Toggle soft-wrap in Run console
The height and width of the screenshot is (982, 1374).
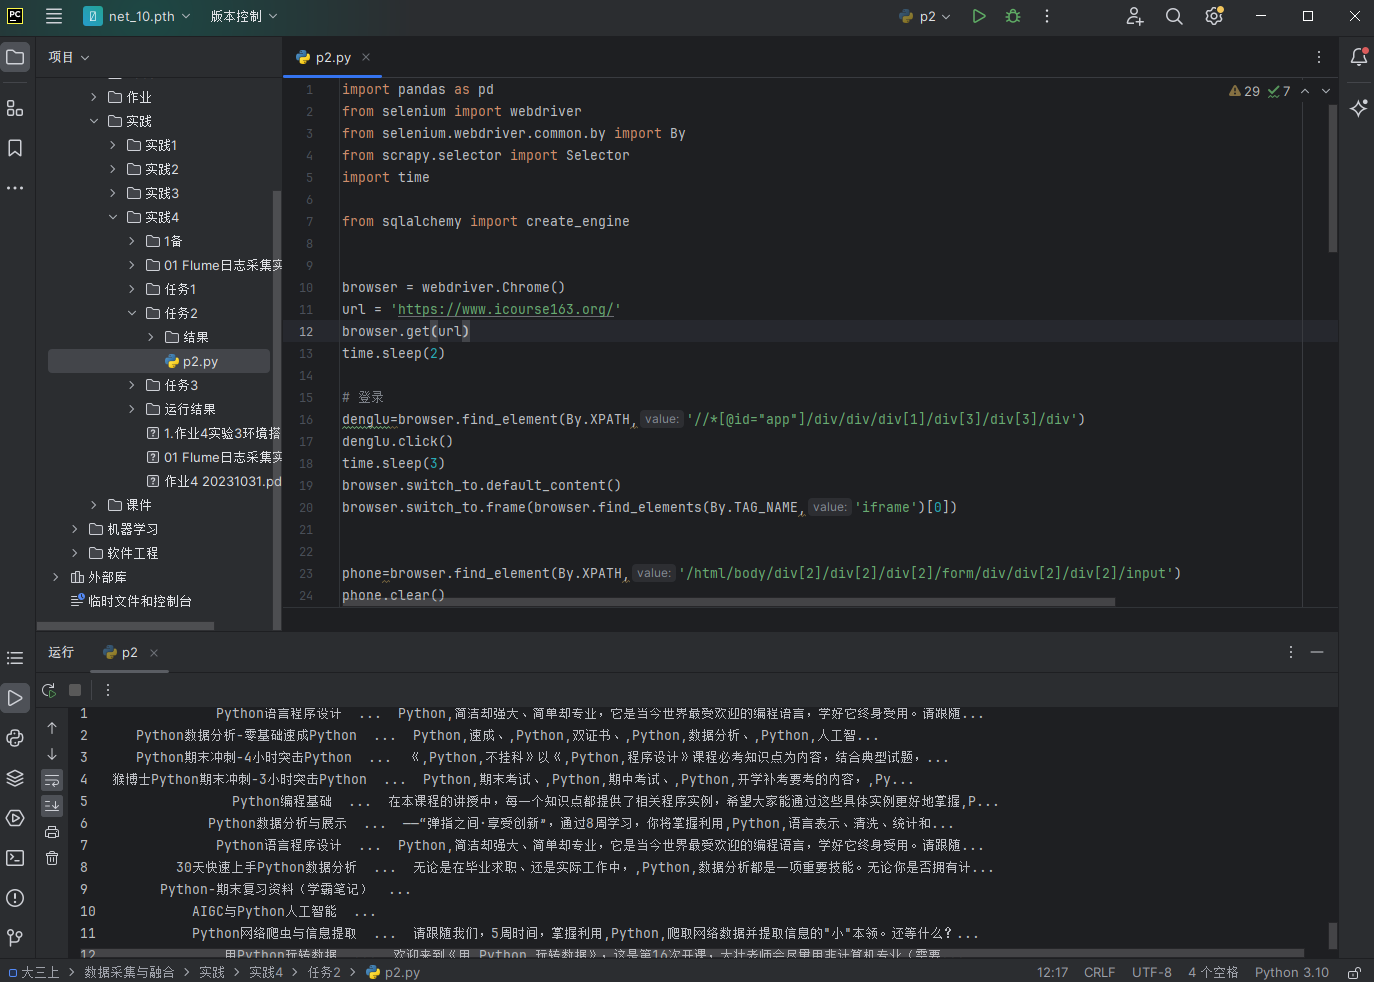coord(52,780)
